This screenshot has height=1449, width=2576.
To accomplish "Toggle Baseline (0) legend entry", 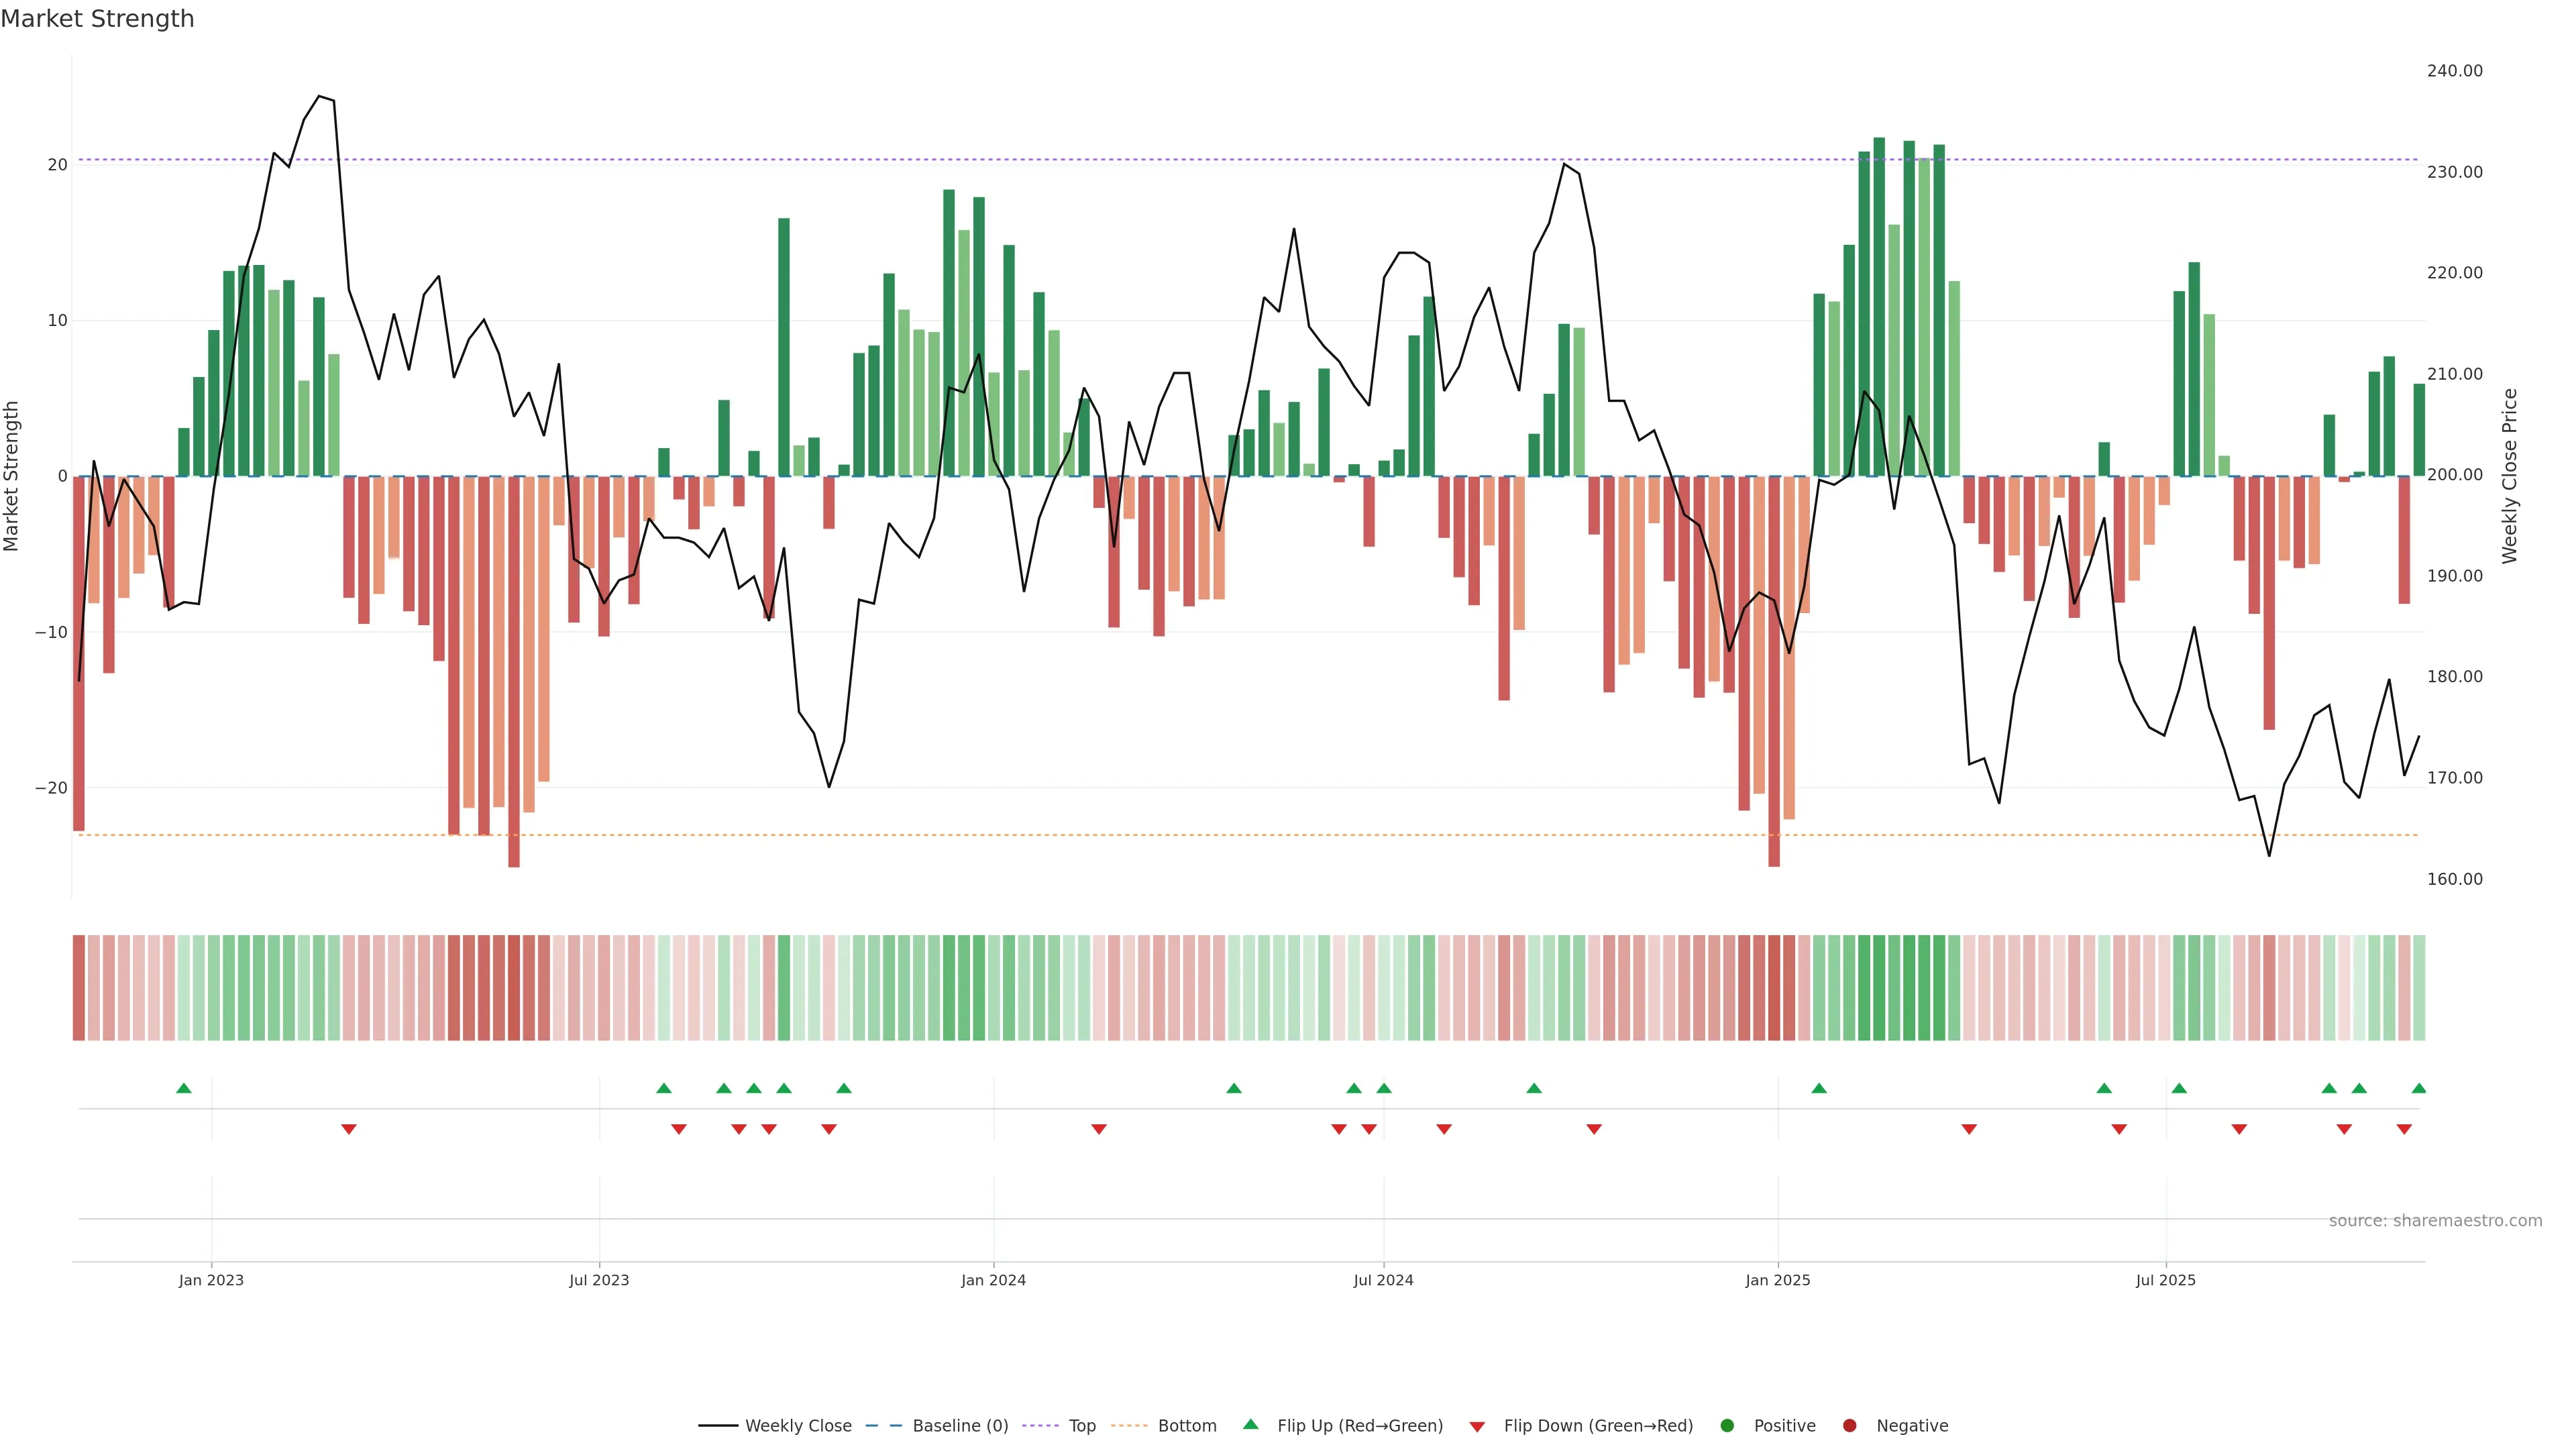I will tap(959, 1426).
